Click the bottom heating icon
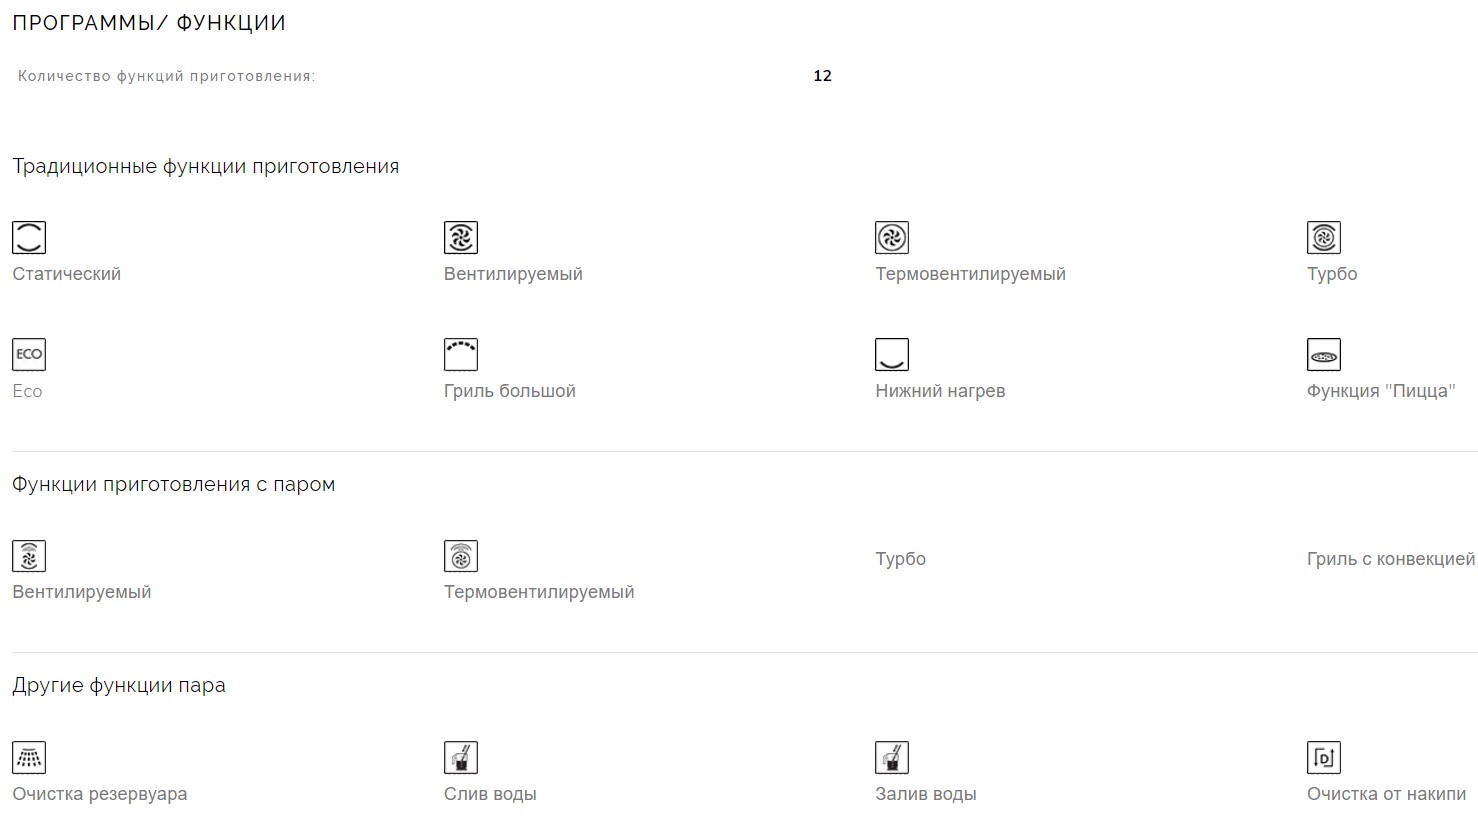The image size is (1478, 824). tap(892, 355)
